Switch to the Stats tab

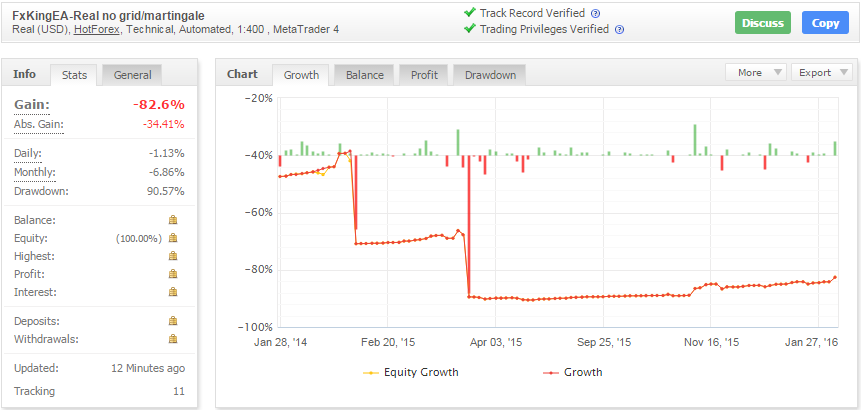coord(74,75)
